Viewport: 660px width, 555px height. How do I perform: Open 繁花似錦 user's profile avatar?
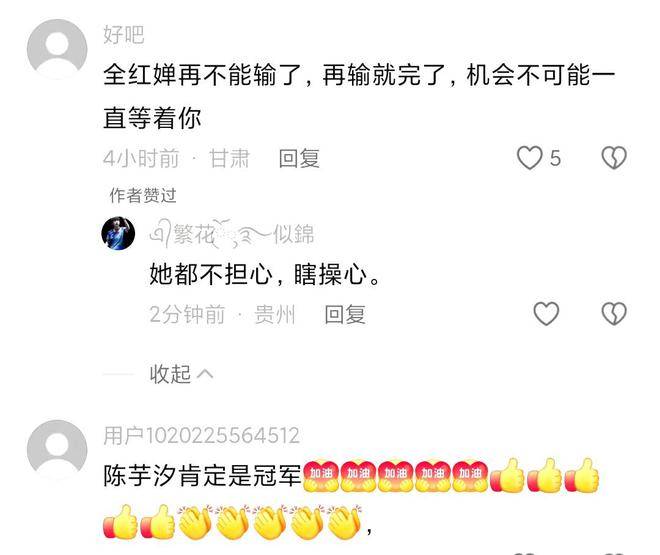coord(118,233)
